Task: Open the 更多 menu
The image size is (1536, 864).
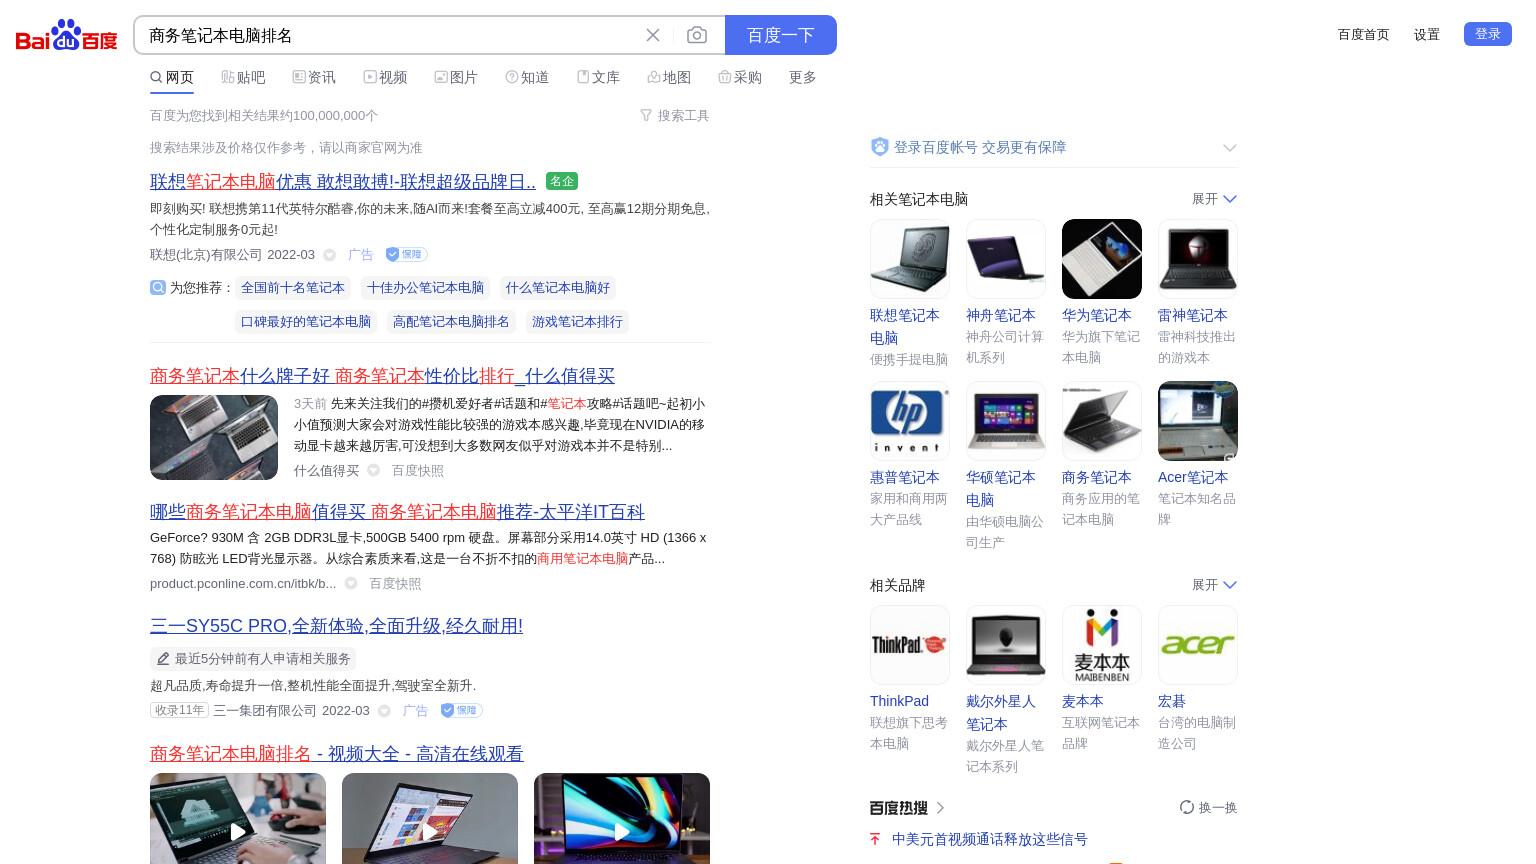Action: click(803, 77)
